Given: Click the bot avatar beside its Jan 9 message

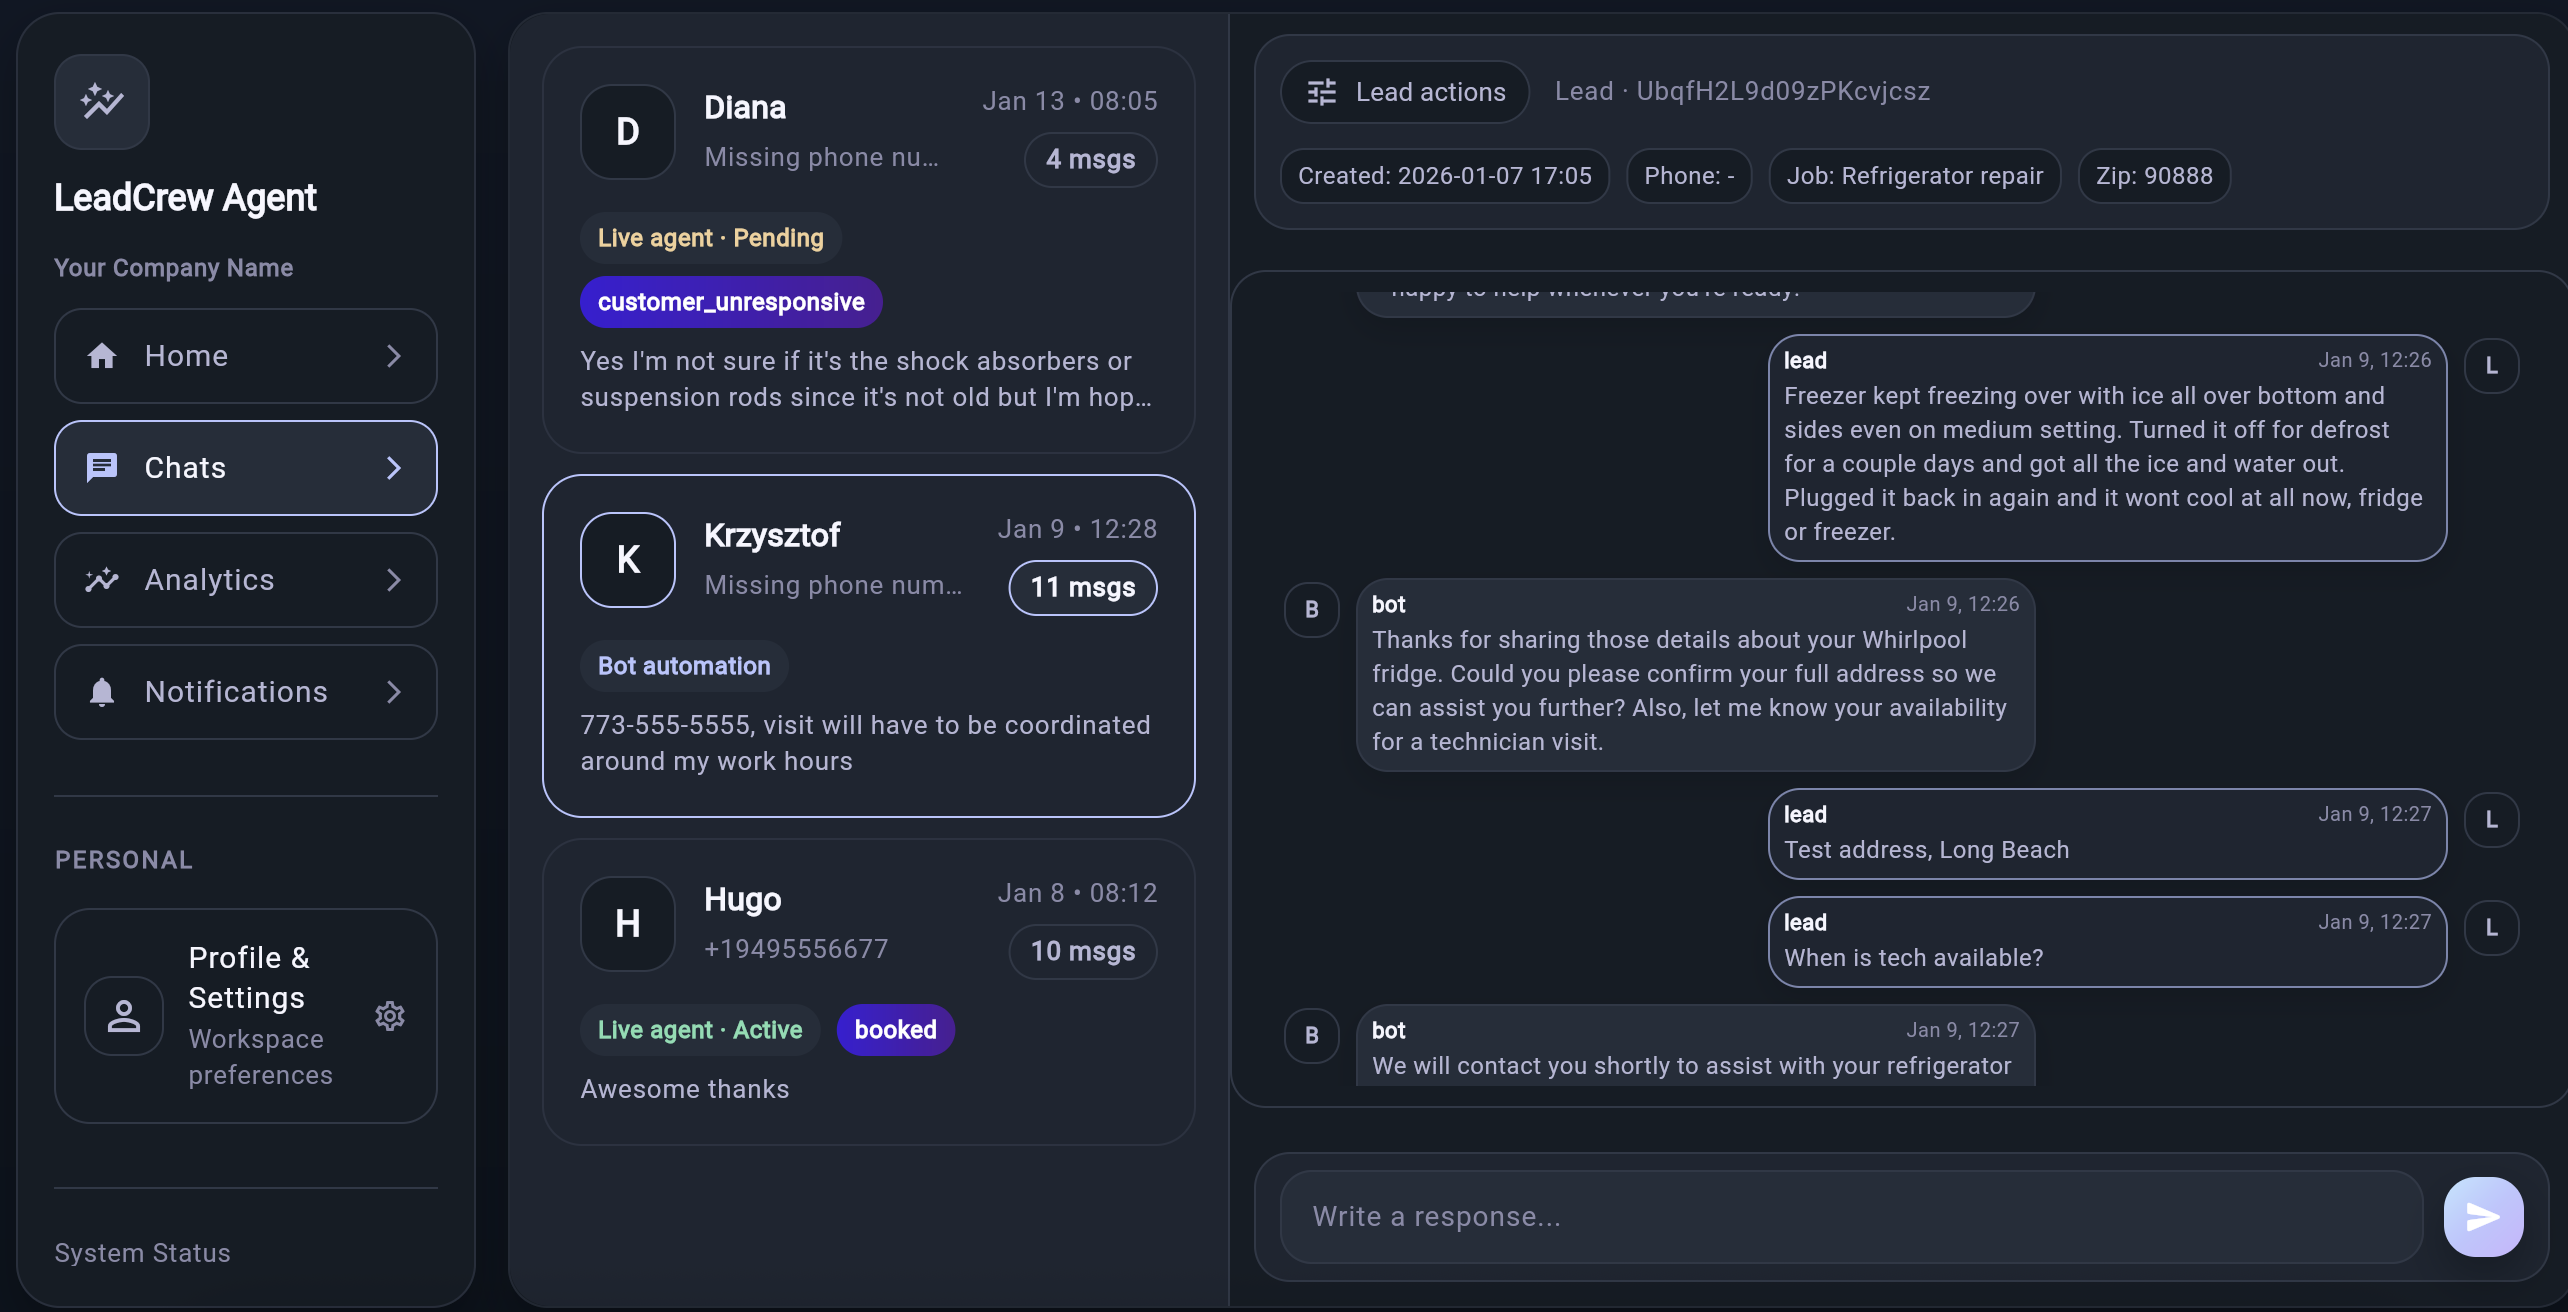Looking at the screenshot, I should click(1311, 609).
